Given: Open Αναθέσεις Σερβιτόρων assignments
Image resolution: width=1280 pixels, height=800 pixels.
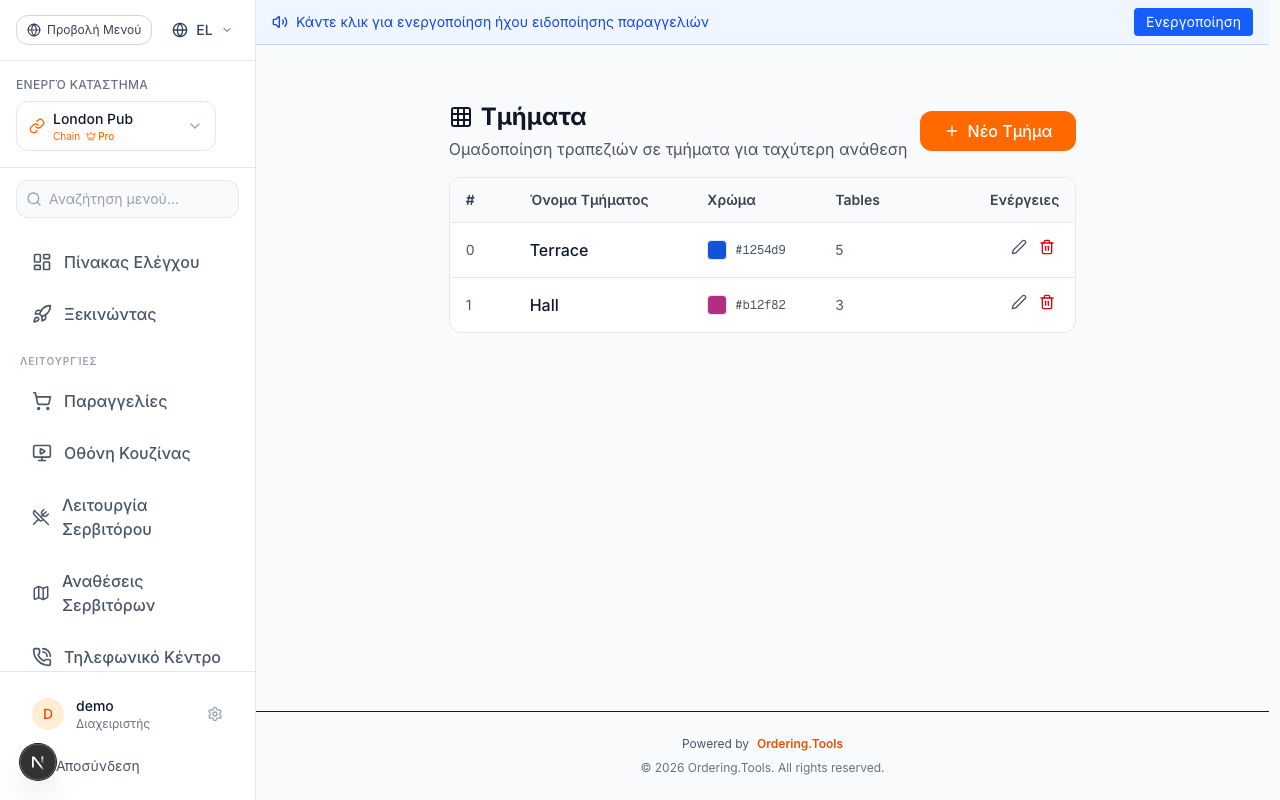Looking at the screenshot, I should point(127,593).
